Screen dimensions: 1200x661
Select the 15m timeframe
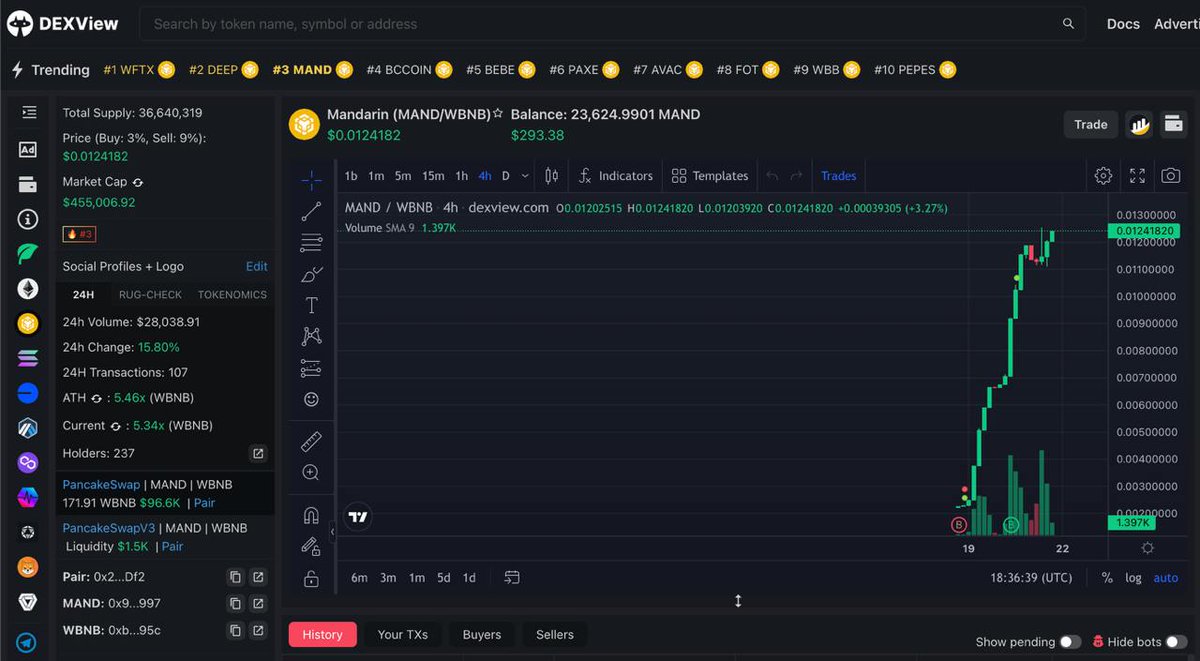pyautogui.click(x=433, y=176)
